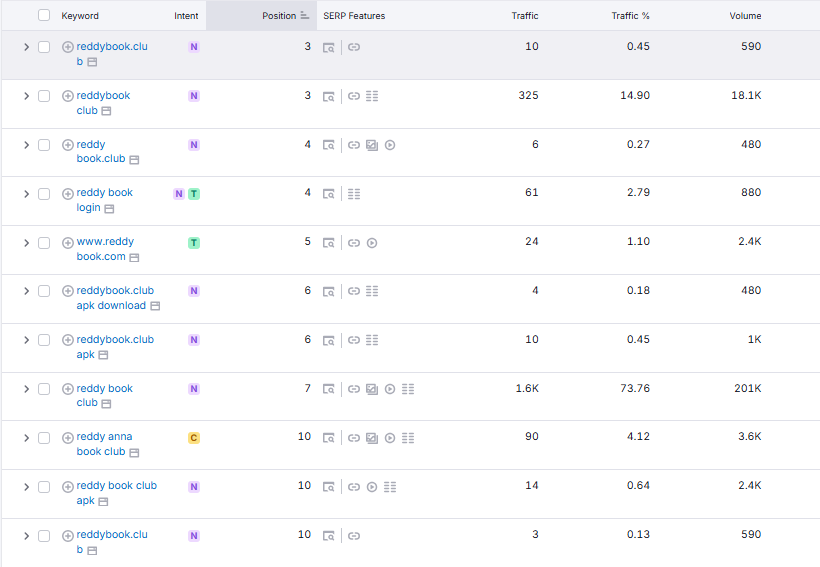Viewport: 820px width, 567px height.
Task: View SERP source icon in 'reddy book club' position 7 row
Action: pos(328,389)
